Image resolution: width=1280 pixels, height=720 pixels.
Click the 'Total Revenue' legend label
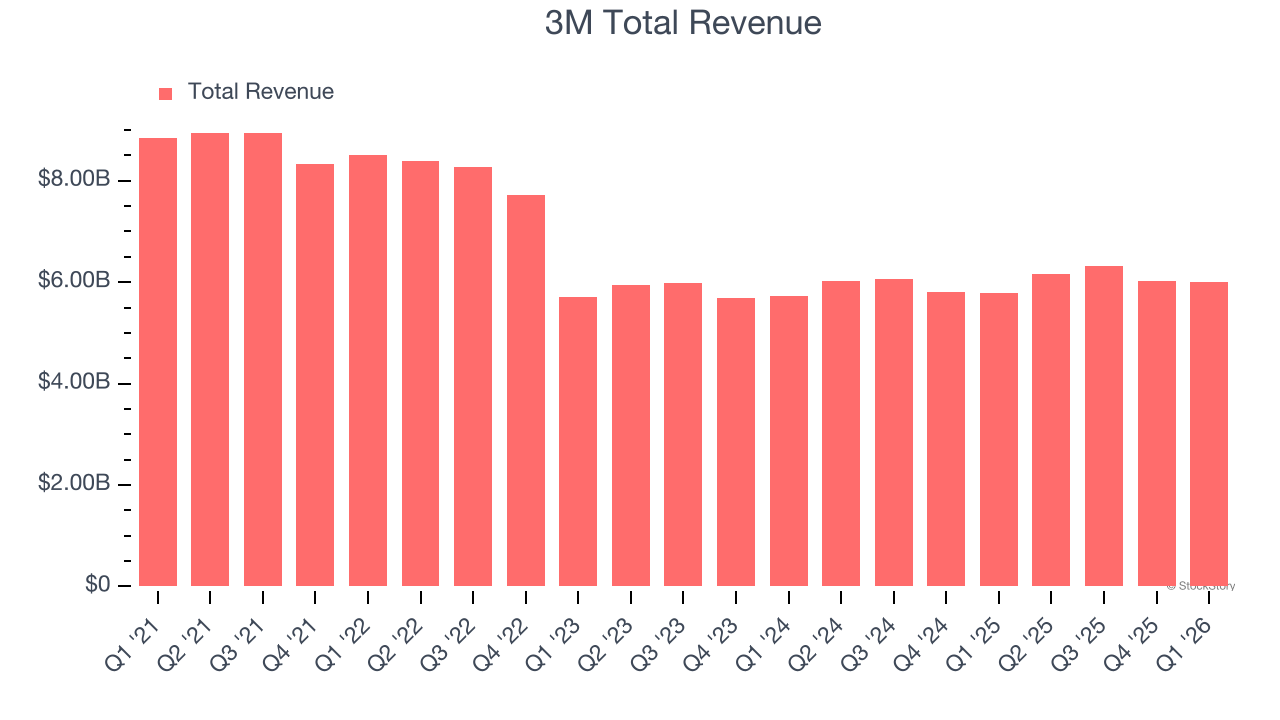coord(261,92)
